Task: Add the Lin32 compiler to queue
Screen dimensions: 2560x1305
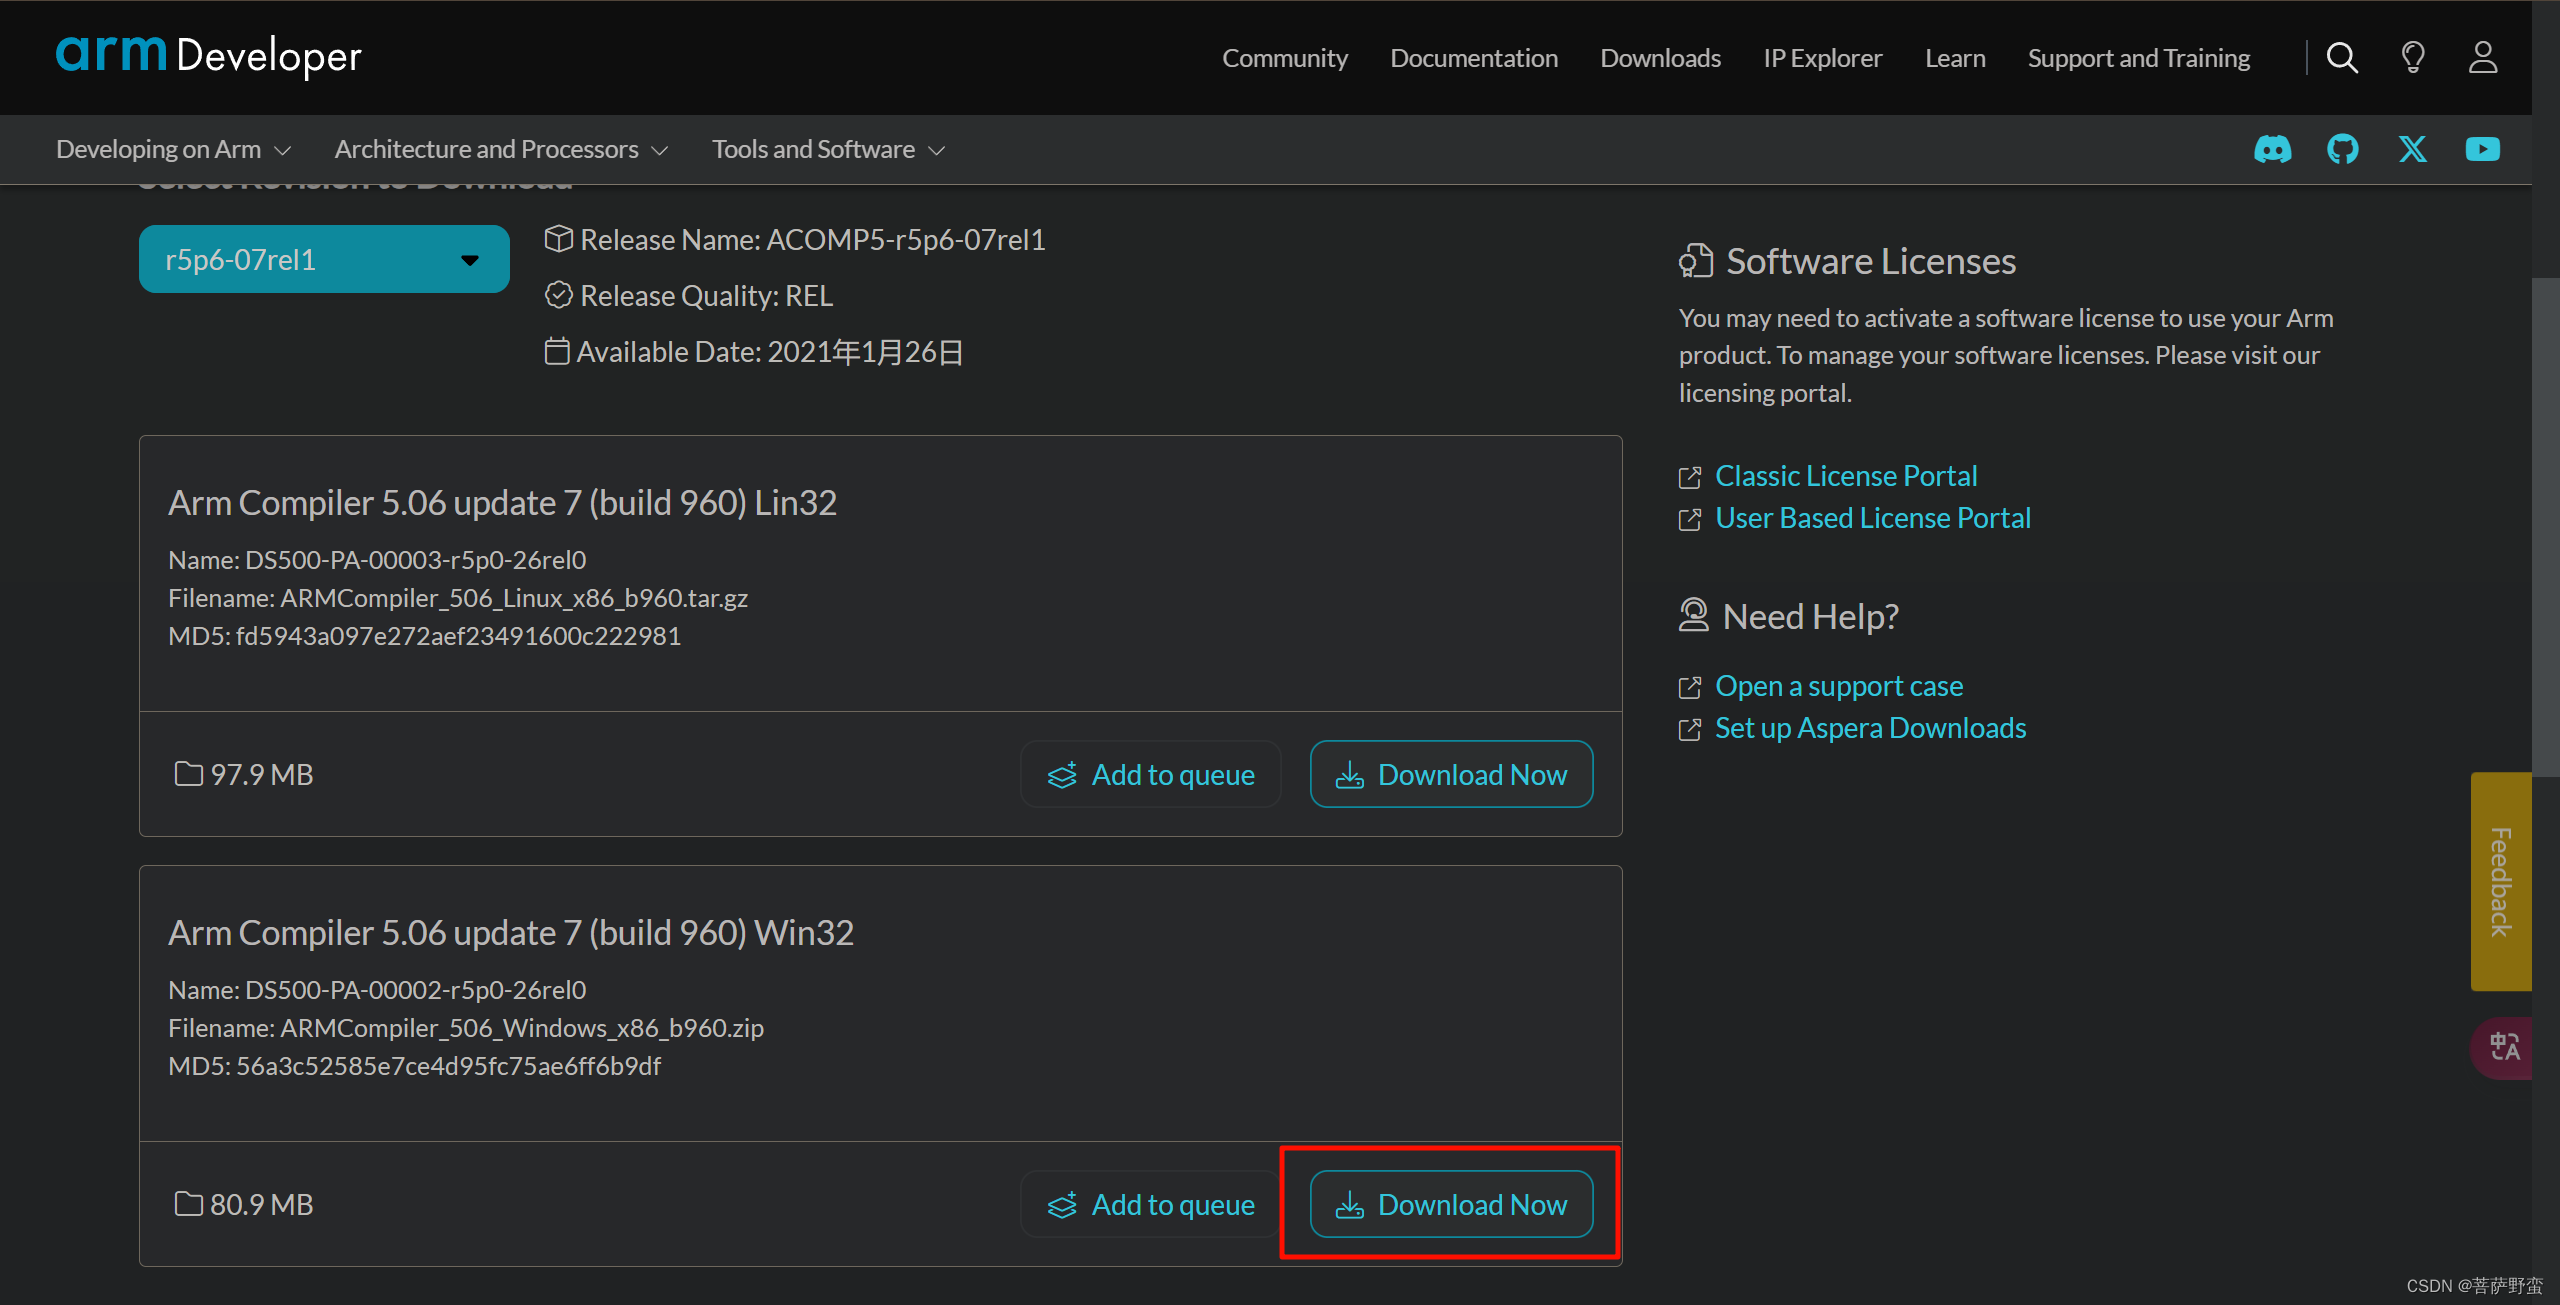Action: click(x=1151, y=775)
